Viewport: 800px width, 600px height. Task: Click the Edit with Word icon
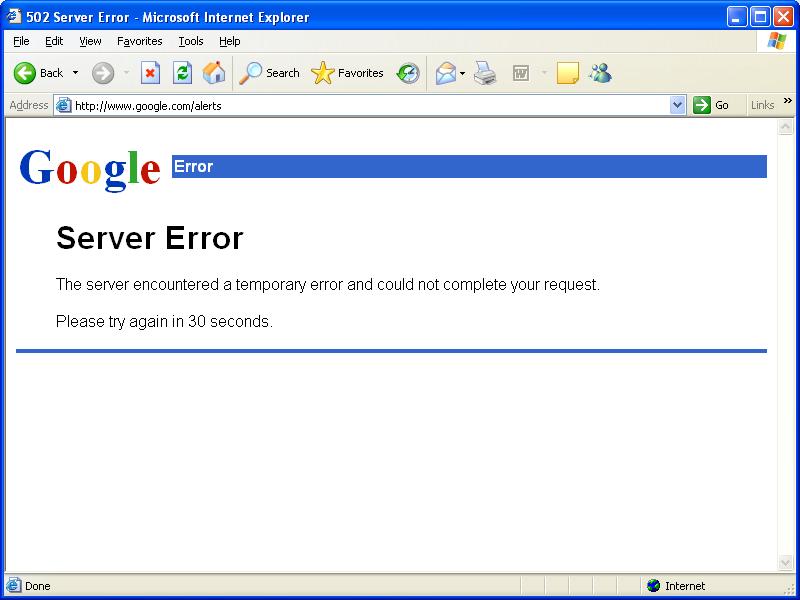[520, 73]
